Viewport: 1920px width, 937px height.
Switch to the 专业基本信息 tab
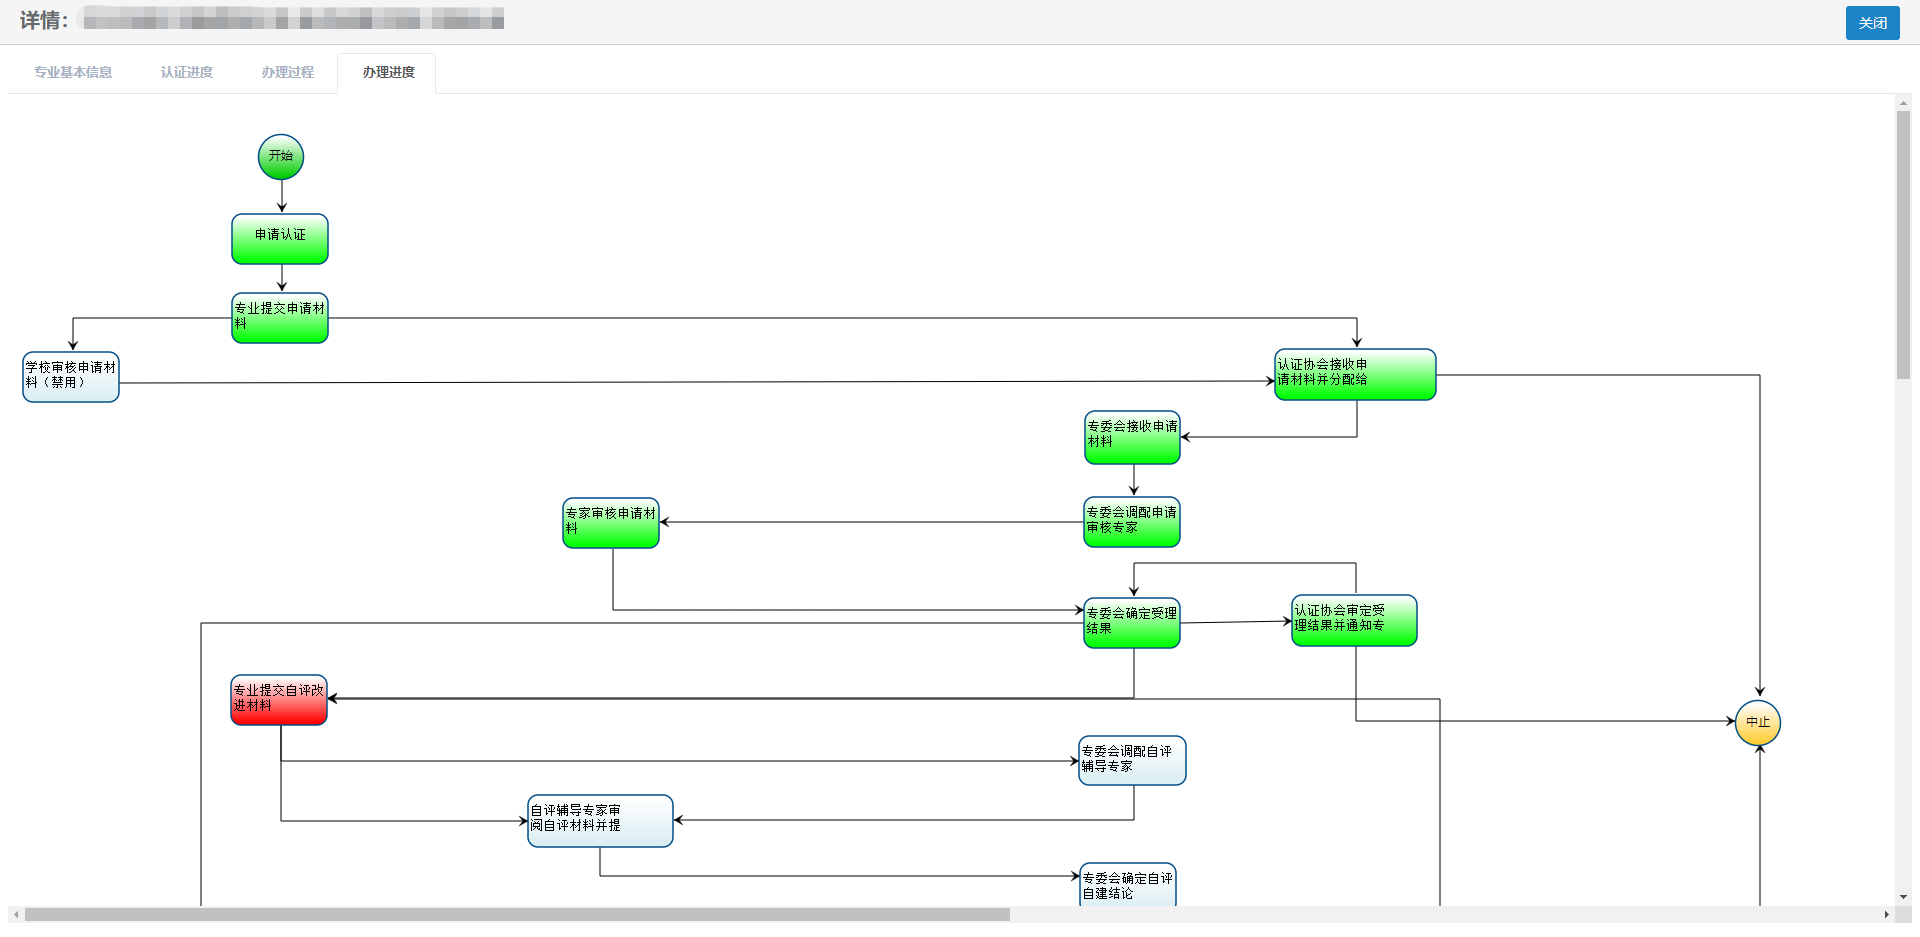73,72
